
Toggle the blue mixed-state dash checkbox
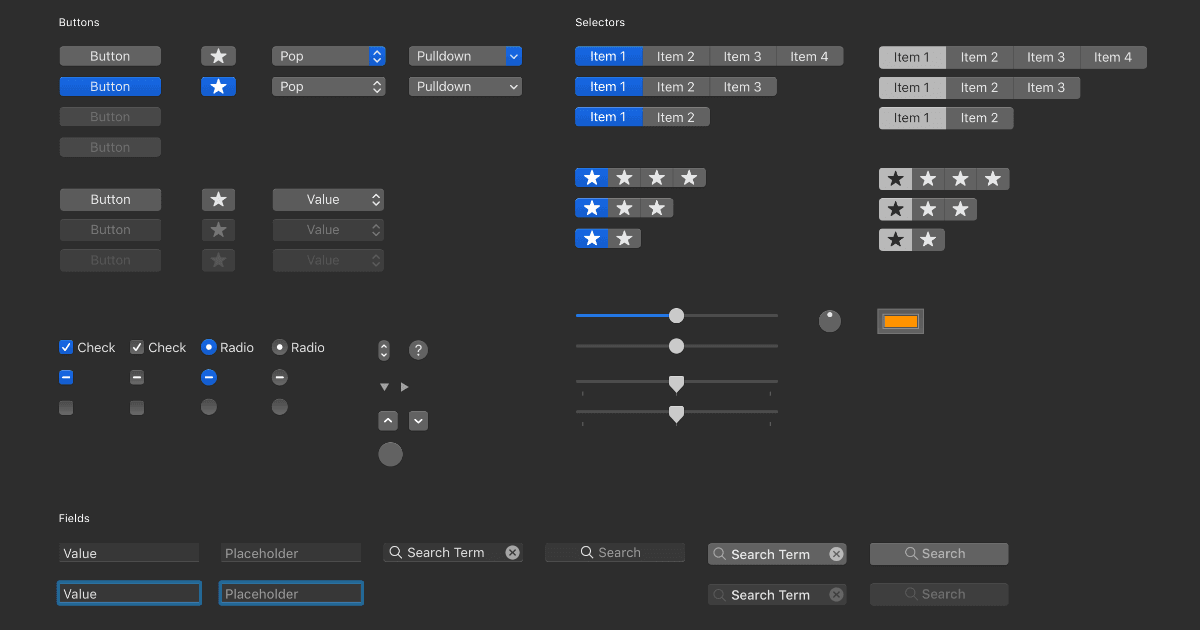(x=66, y=377)
